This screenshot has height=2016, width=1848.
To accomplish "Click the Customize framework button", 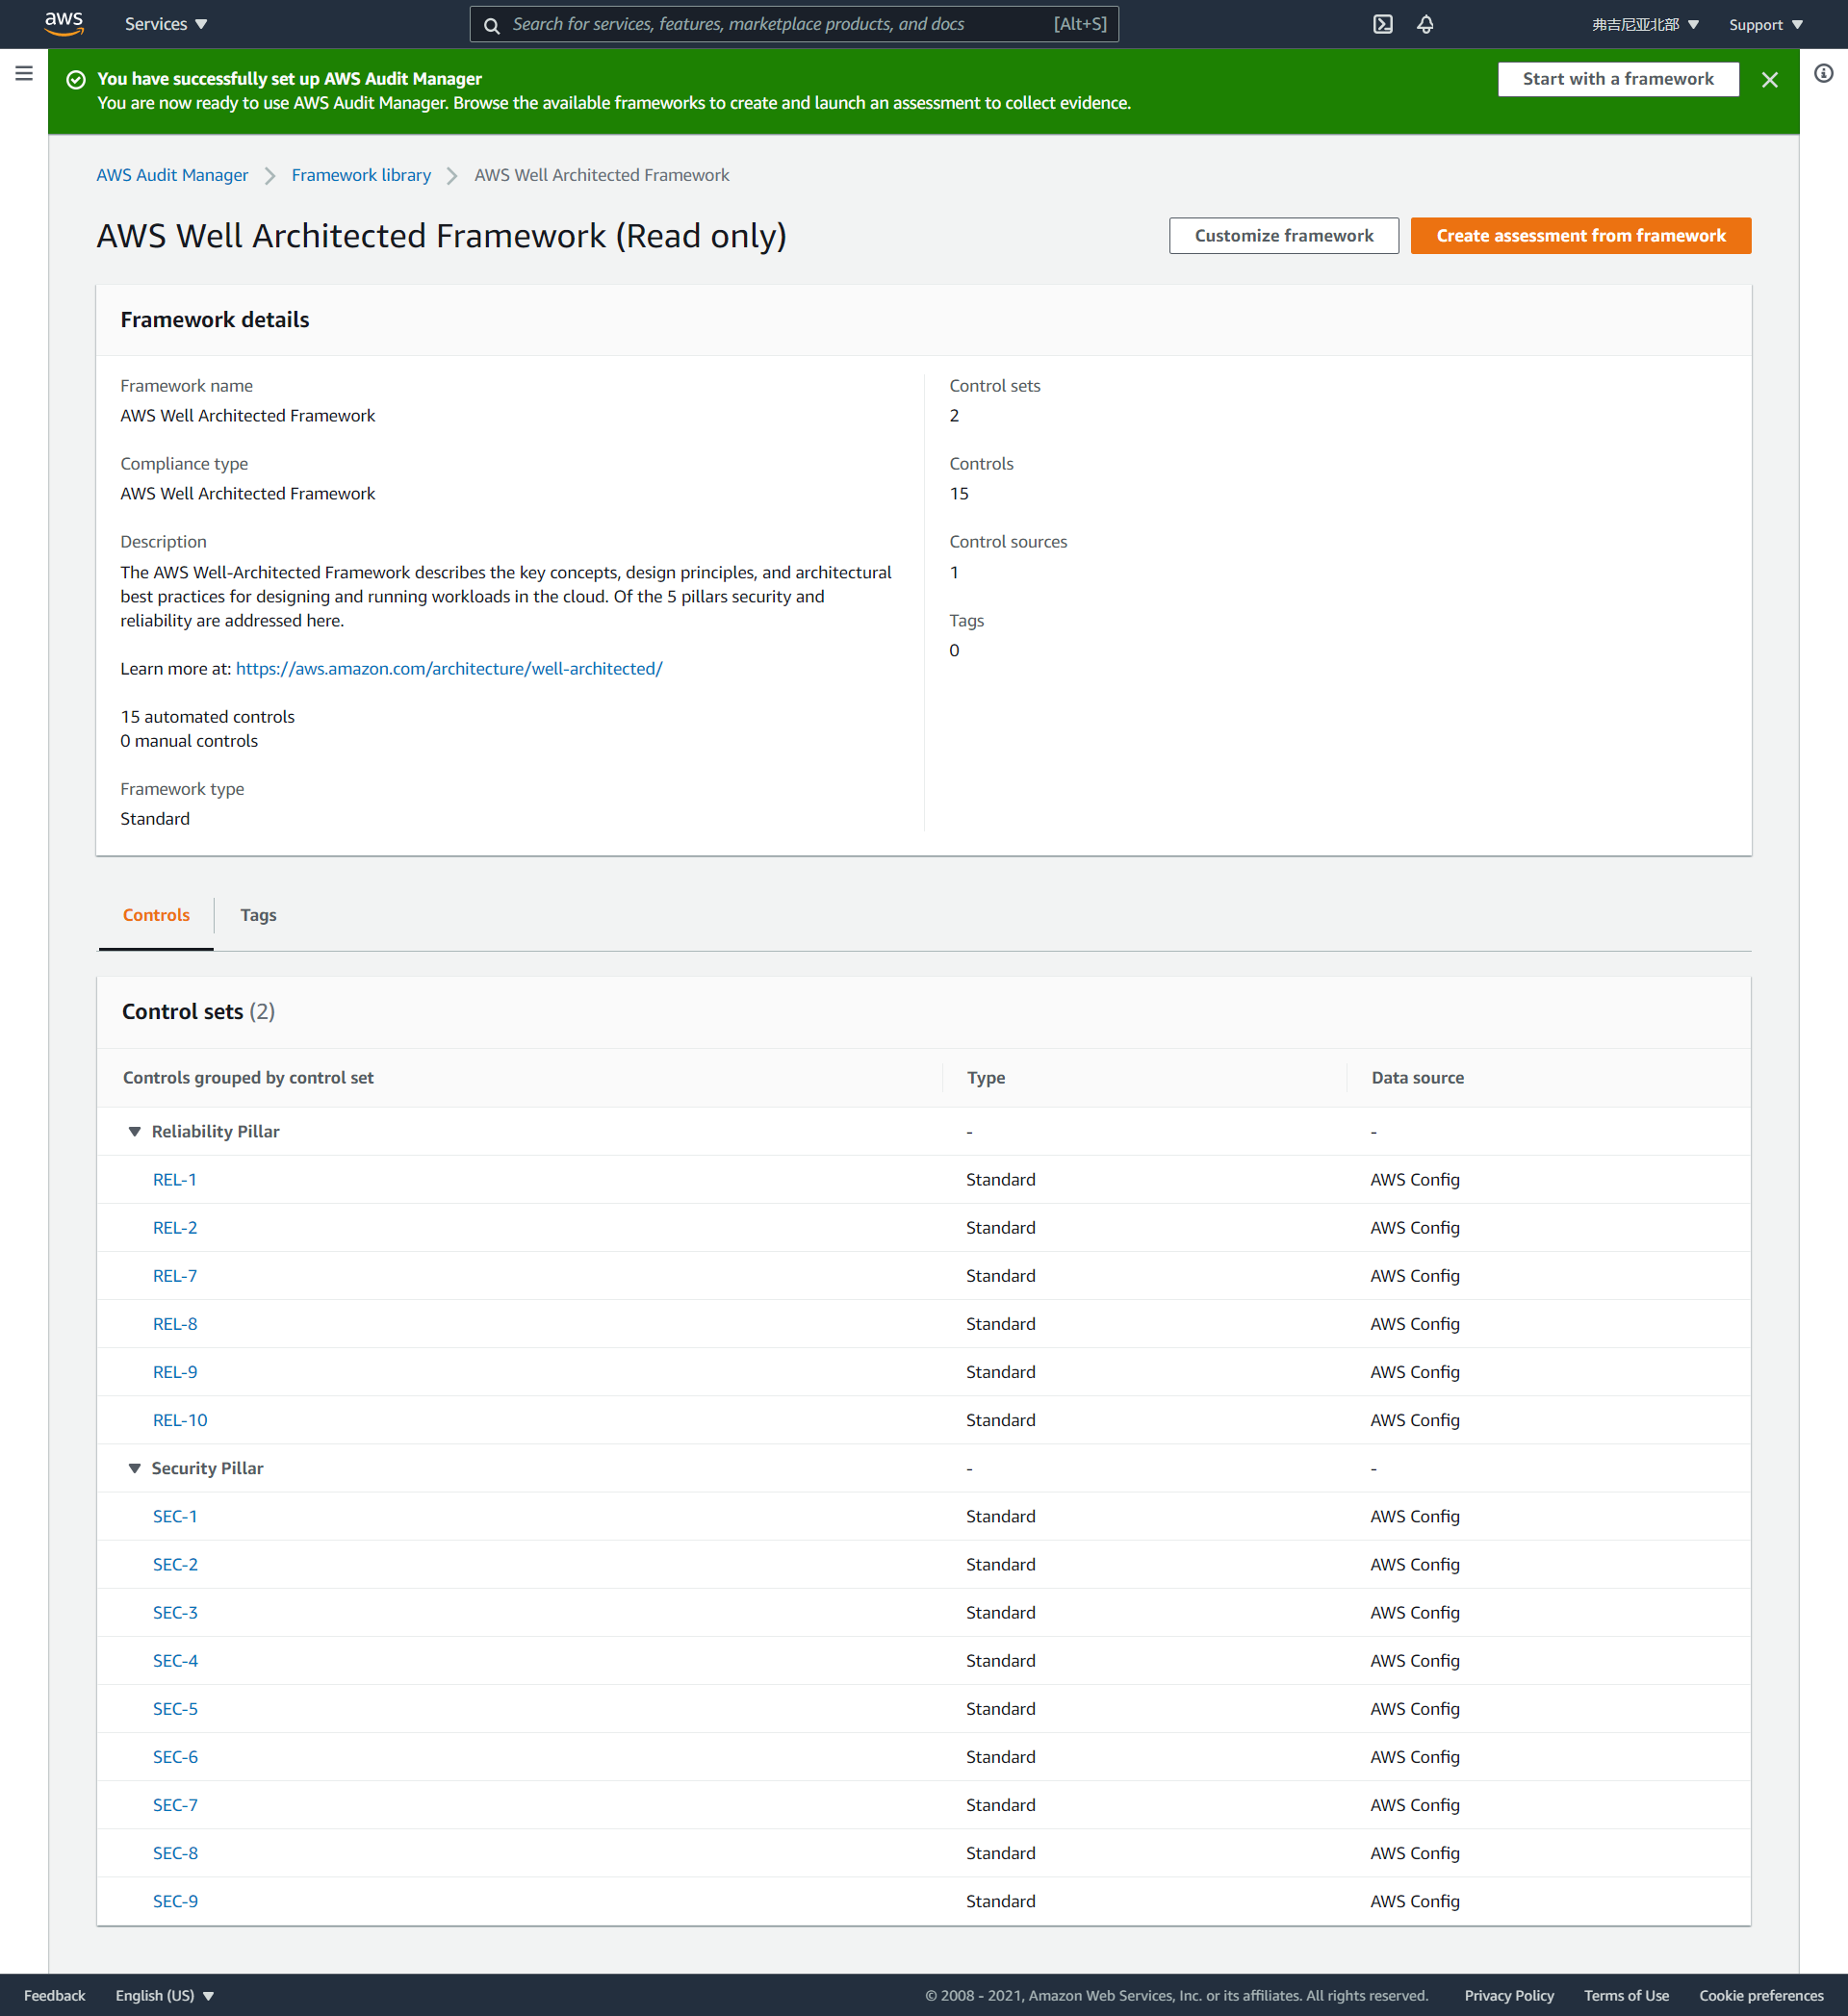I will 1283,236.
